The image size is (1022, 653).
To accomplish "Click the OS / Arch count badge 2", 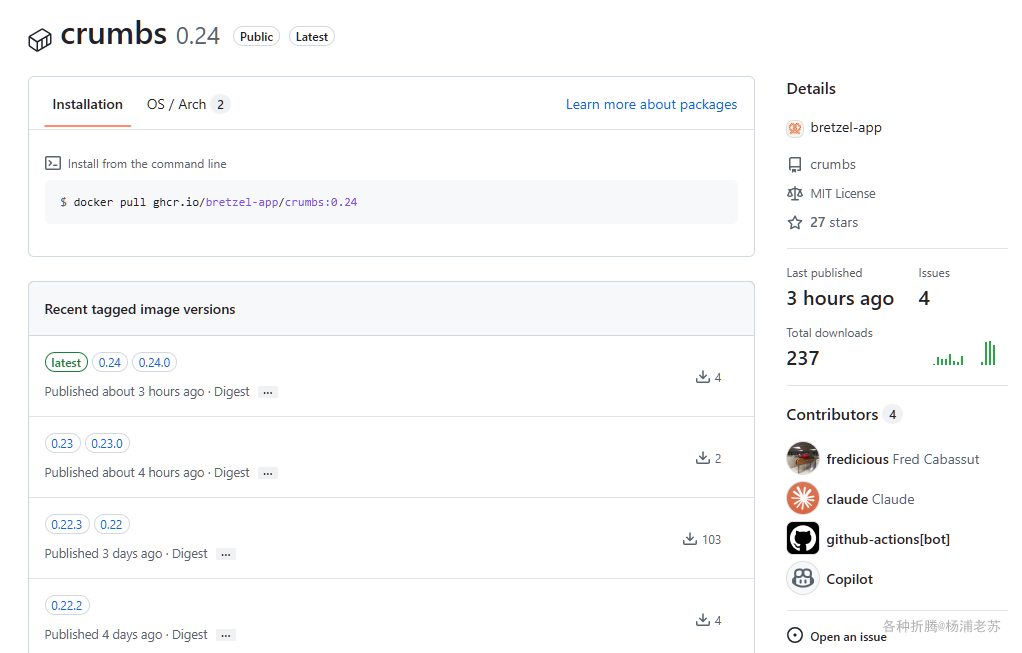I will click(x=220, y=104).
